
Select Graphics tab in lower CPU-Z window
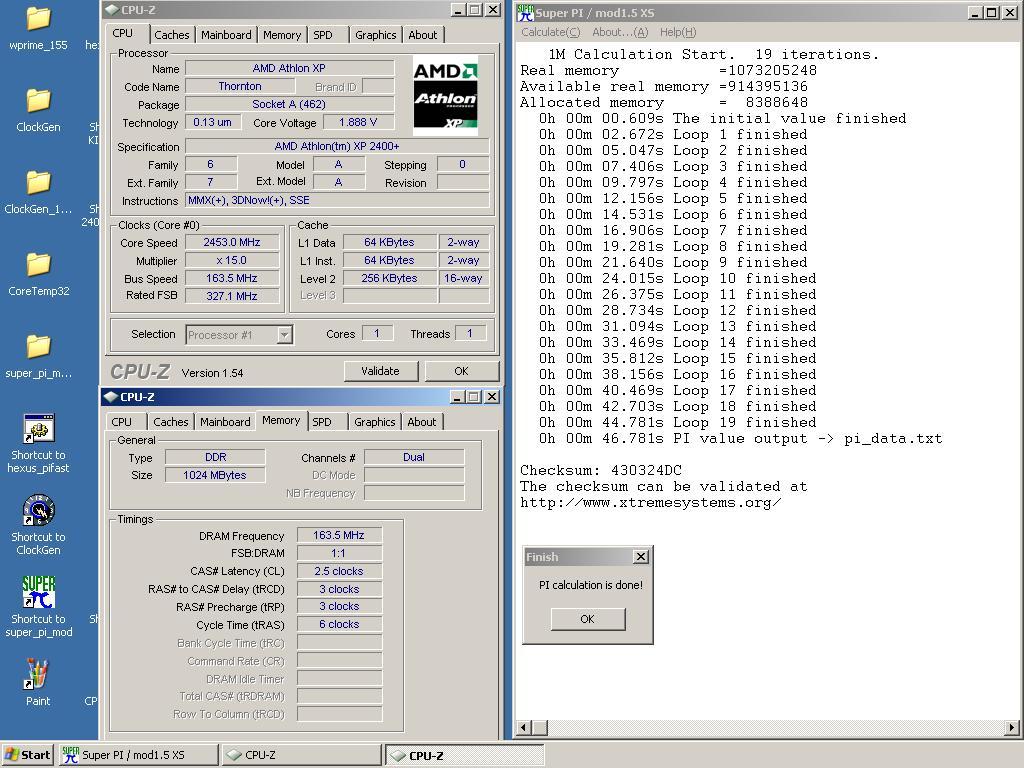pyautogui.click(x=375, y=422)
